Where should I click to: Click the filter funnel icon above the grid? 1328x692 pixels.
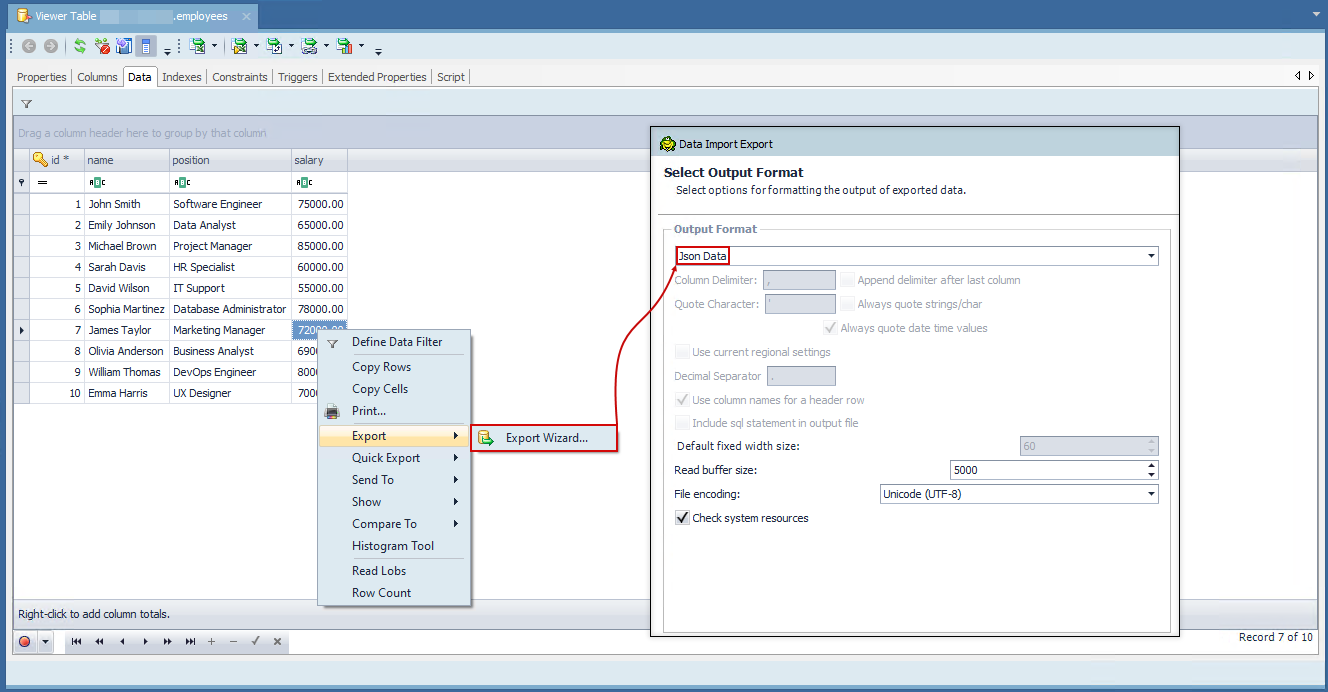click(27, 104)
